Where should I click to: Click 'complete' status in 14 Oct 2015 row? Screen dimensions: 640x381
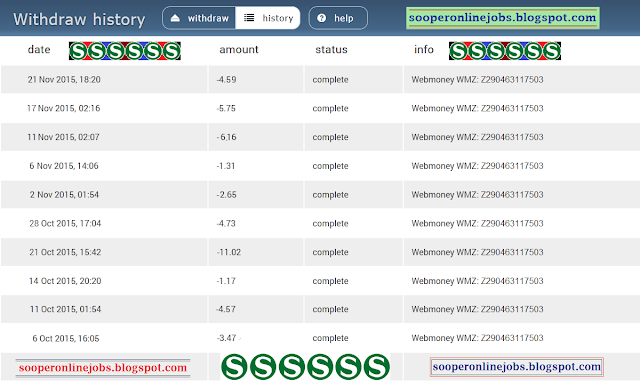(331, 281)
